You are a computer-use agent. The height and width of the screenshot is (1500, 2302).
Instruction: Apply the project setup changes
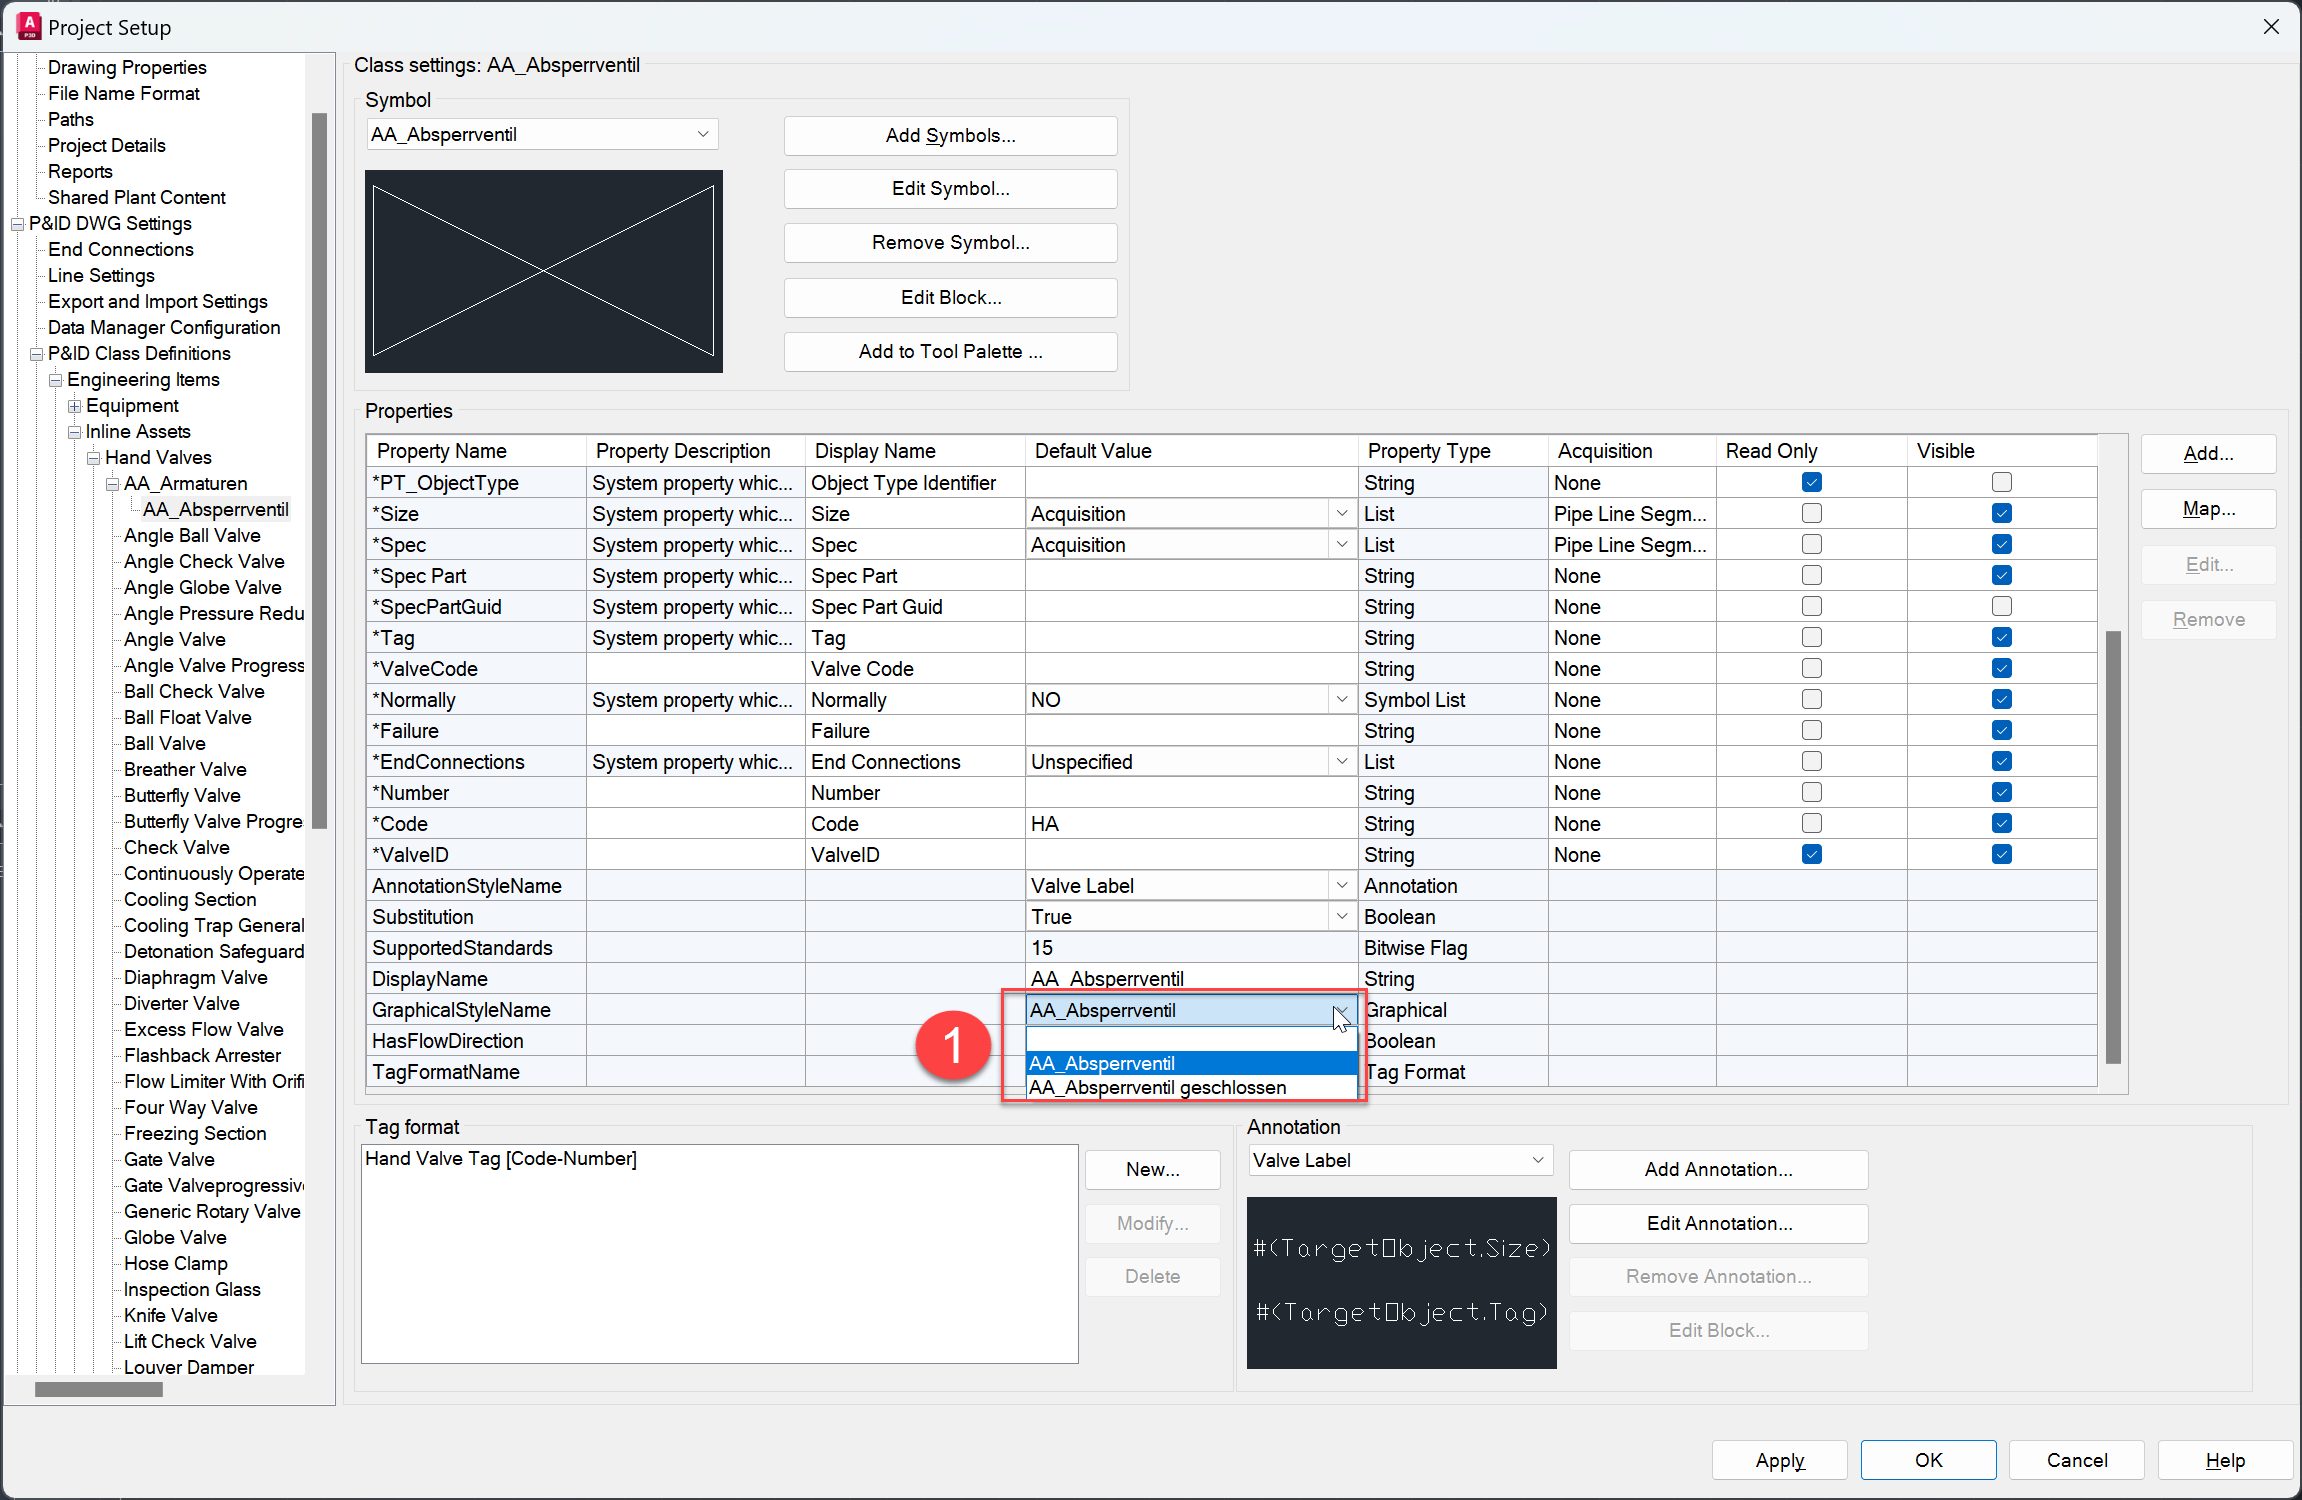point(1779,1460)
